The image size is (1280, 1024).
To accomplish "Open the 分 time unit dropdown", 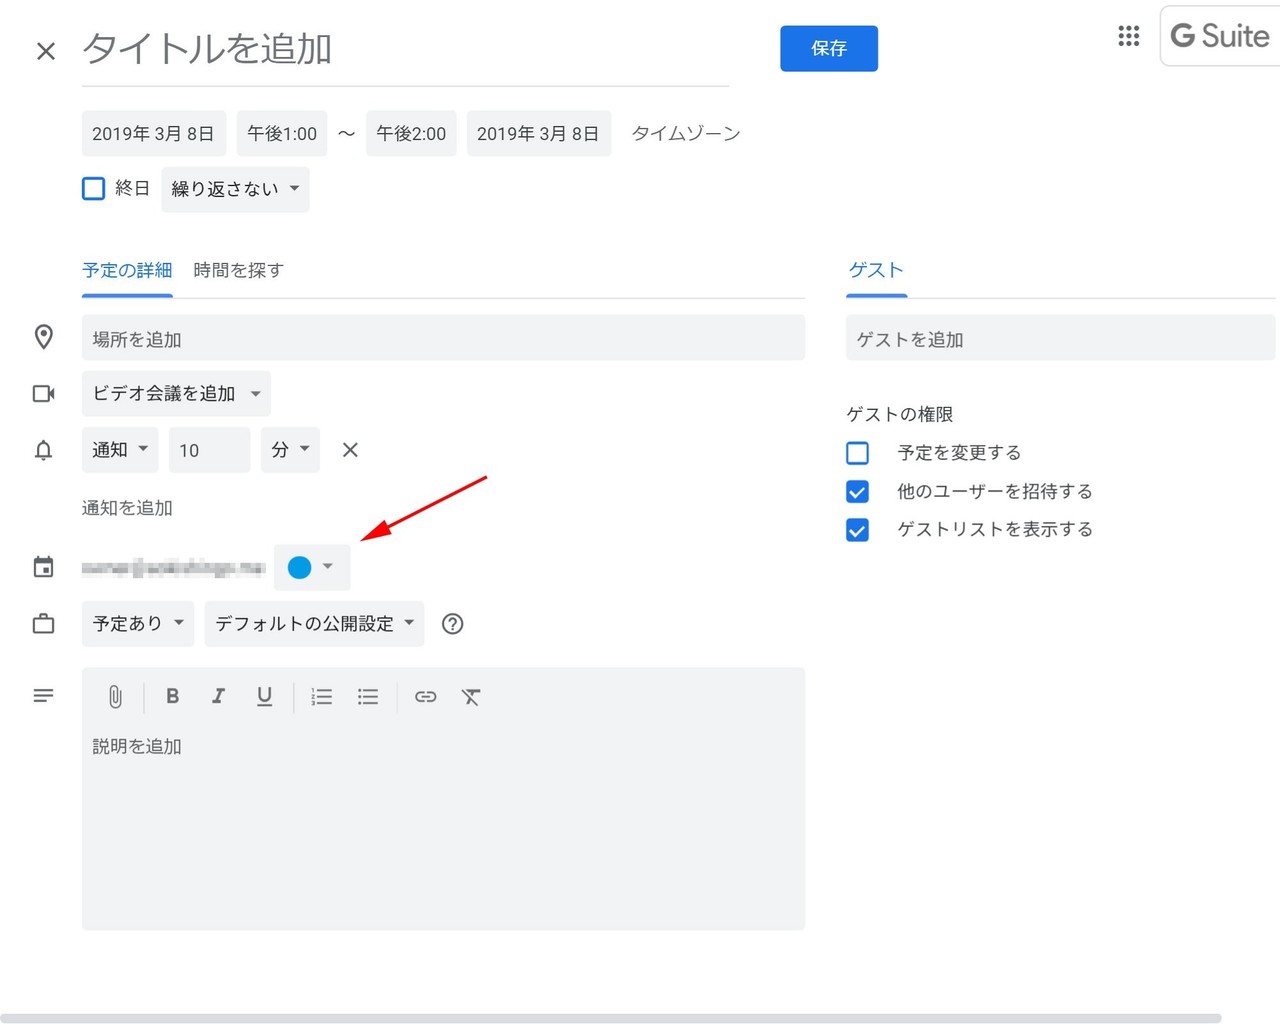I will click(x=290, y=450).
